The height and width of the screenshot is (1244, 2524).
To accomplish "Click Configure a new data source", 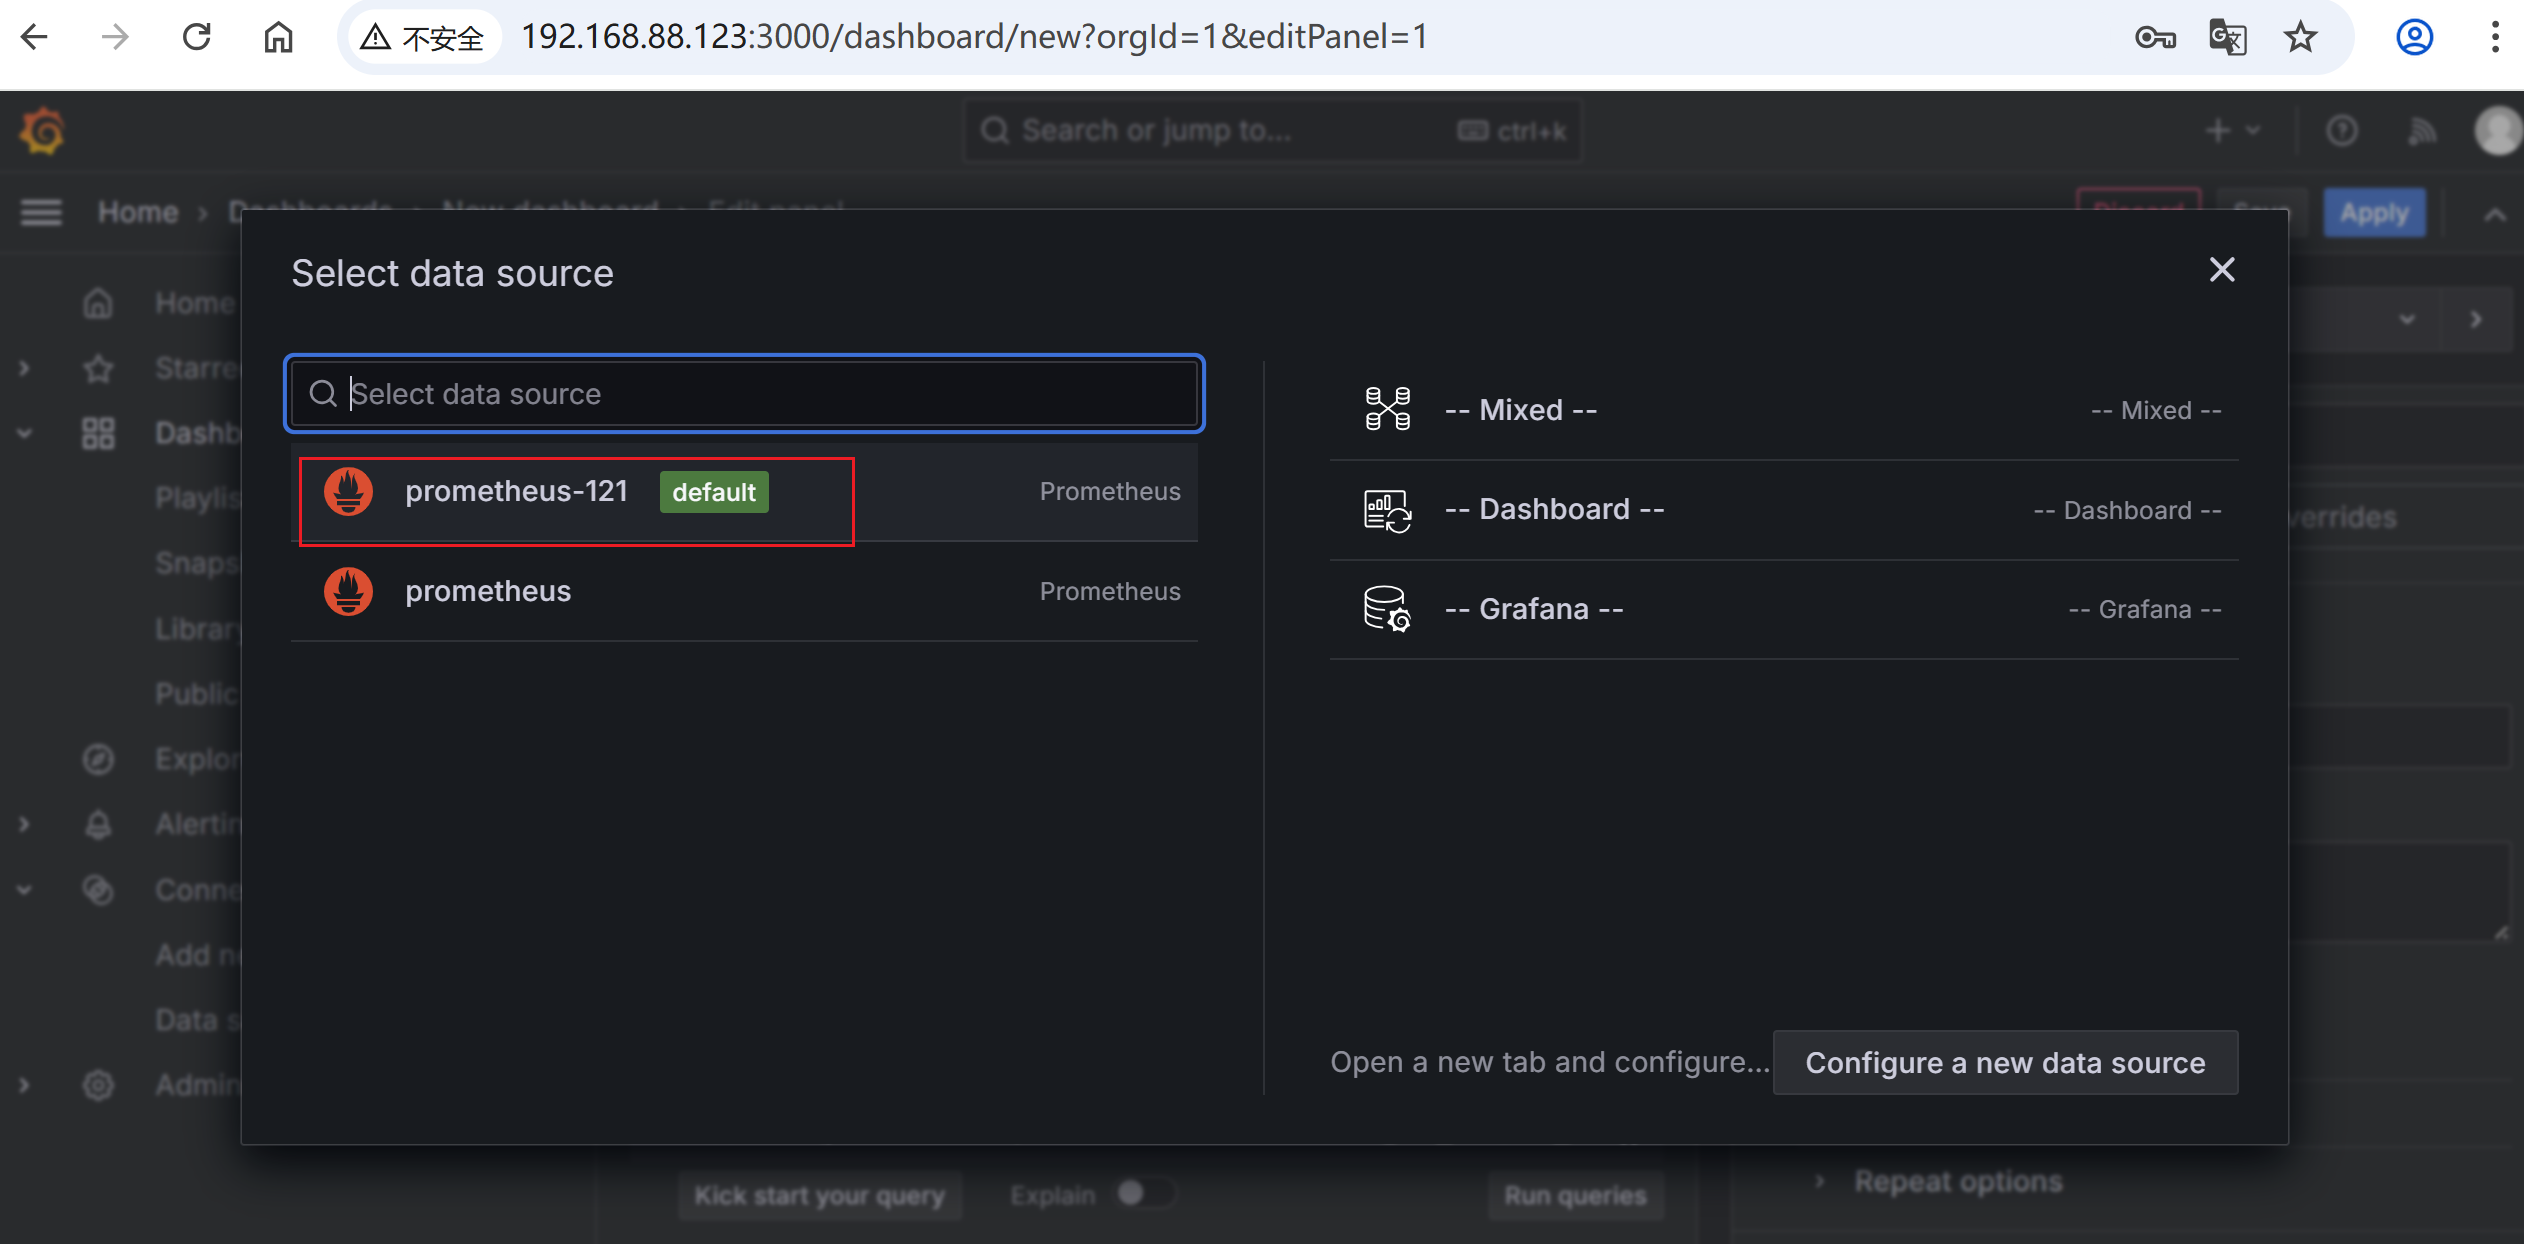I will click(x=2005, y=1062).
